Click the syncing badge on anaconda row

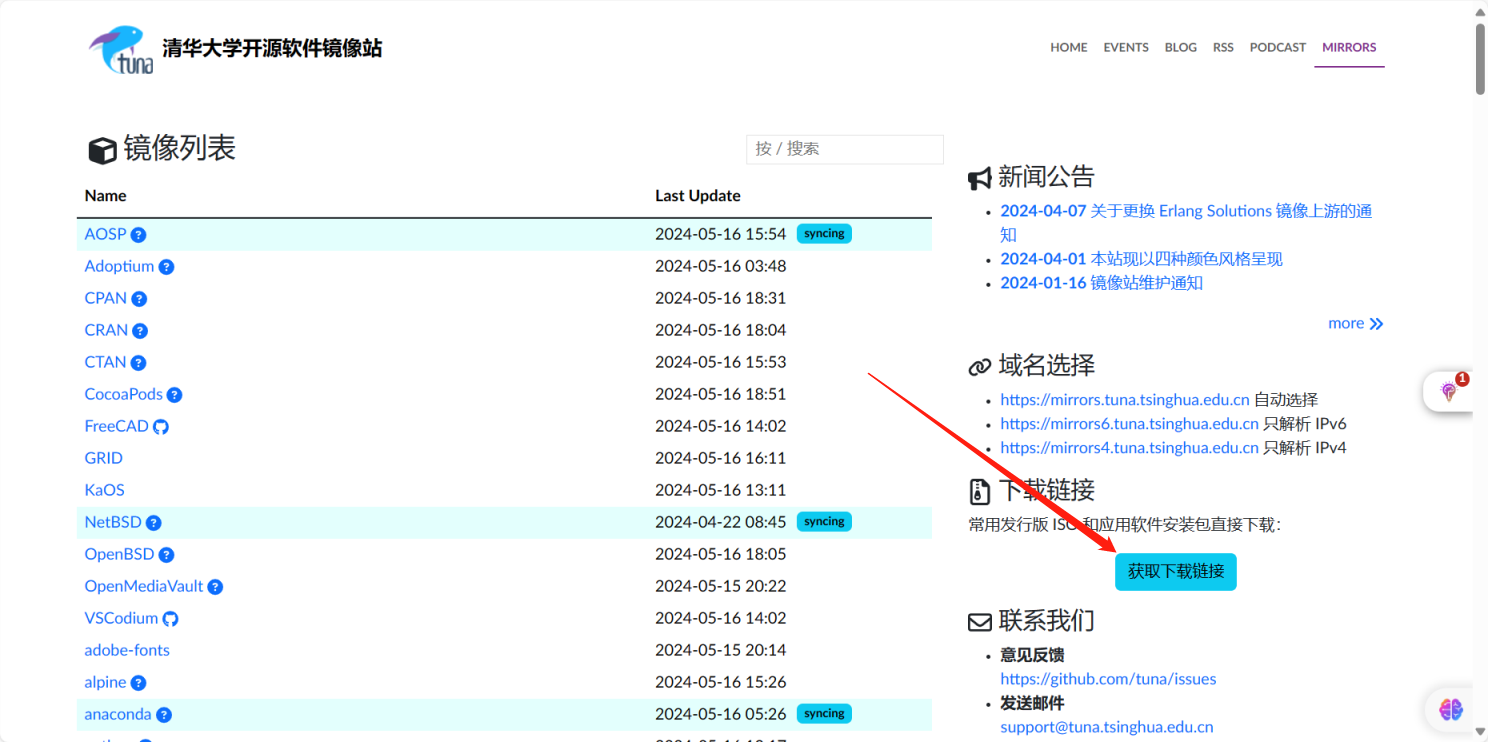coord(824,714)
